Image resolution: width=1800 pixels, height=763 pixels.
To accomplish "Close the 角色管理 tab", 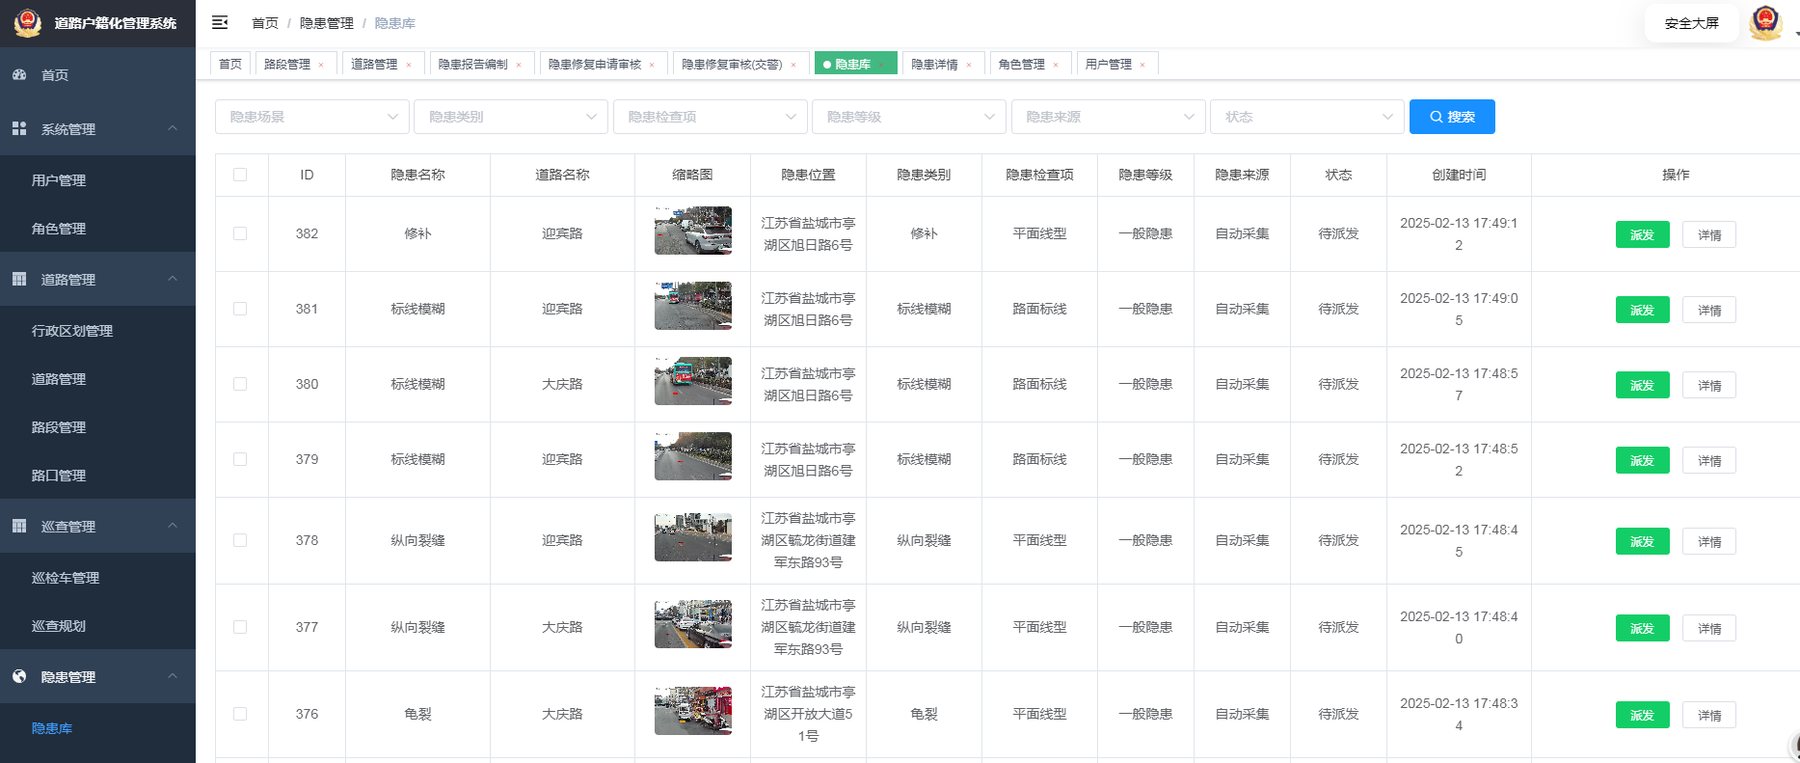I will 1055,65.
